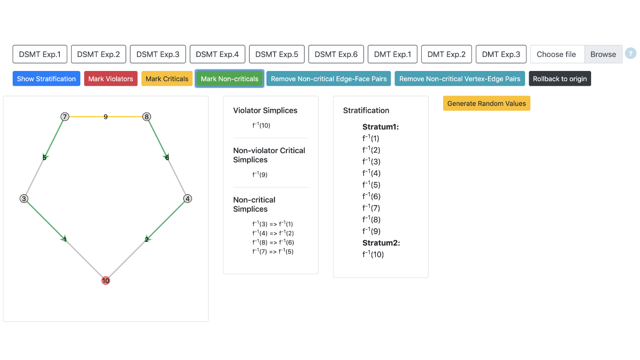Remove Non-critical Vertex-Edge Pairs

pyautogui.click(x=460, y=79)
